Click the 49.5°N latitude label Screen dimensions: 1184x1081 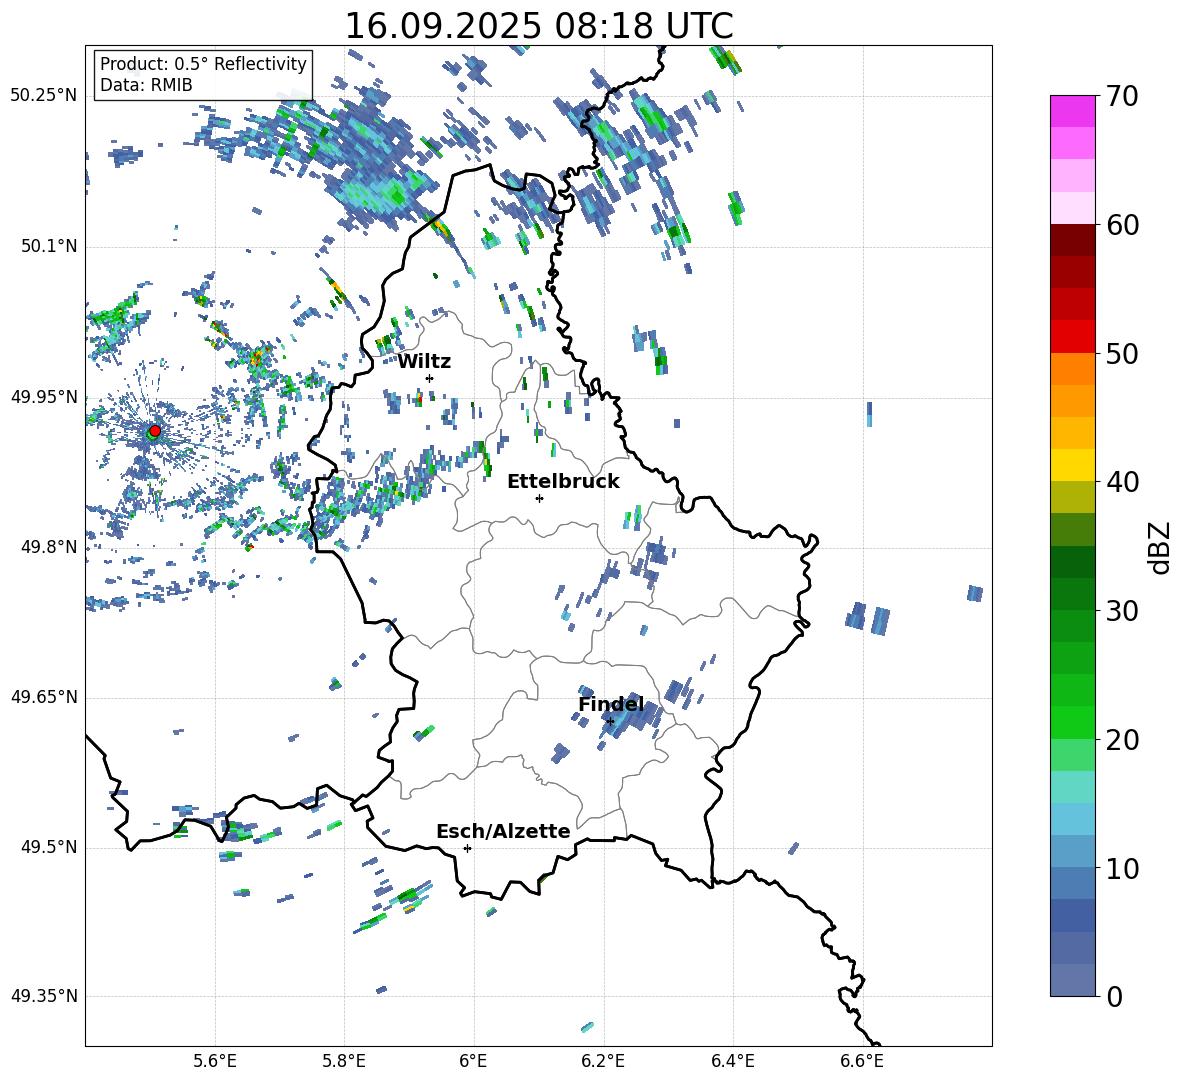pos(49,847)
